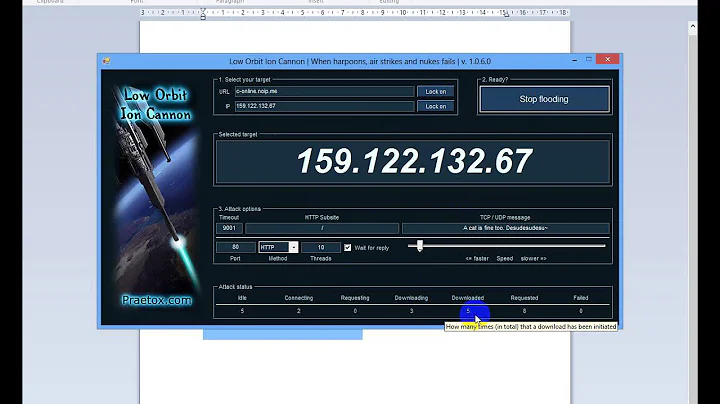The image size is (720, 404).
Task: Click the selected target 159.122.132.67 display
Action: pos(413,162)
